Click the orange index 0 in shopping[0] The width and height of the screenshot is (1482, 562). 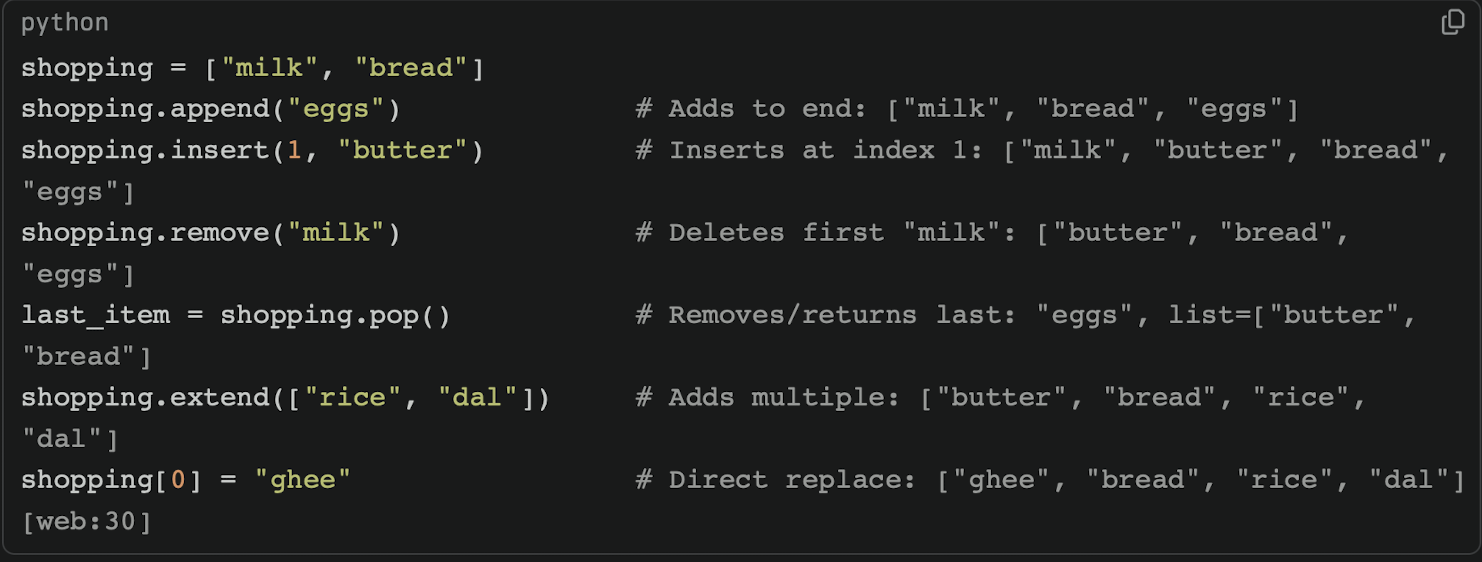(178, 480)
